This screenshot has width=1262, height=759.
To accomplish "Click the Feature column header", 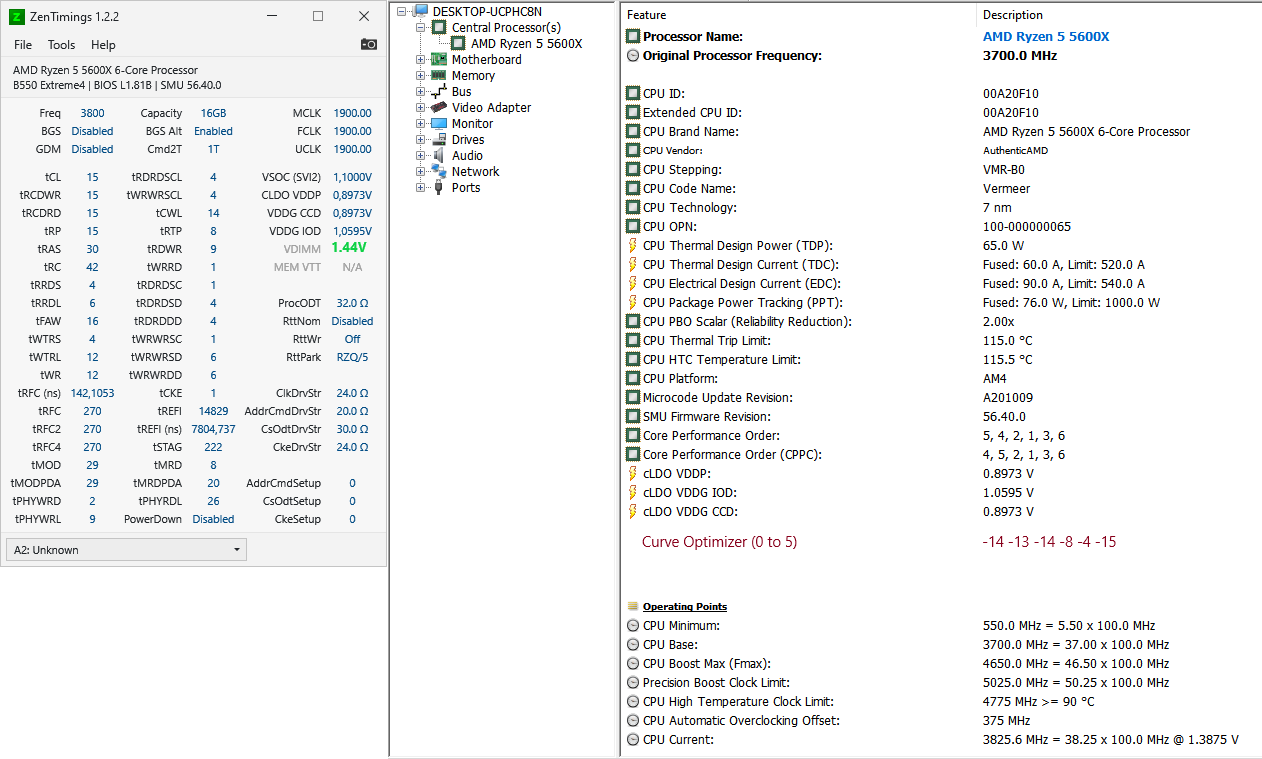I will (798, 15).
